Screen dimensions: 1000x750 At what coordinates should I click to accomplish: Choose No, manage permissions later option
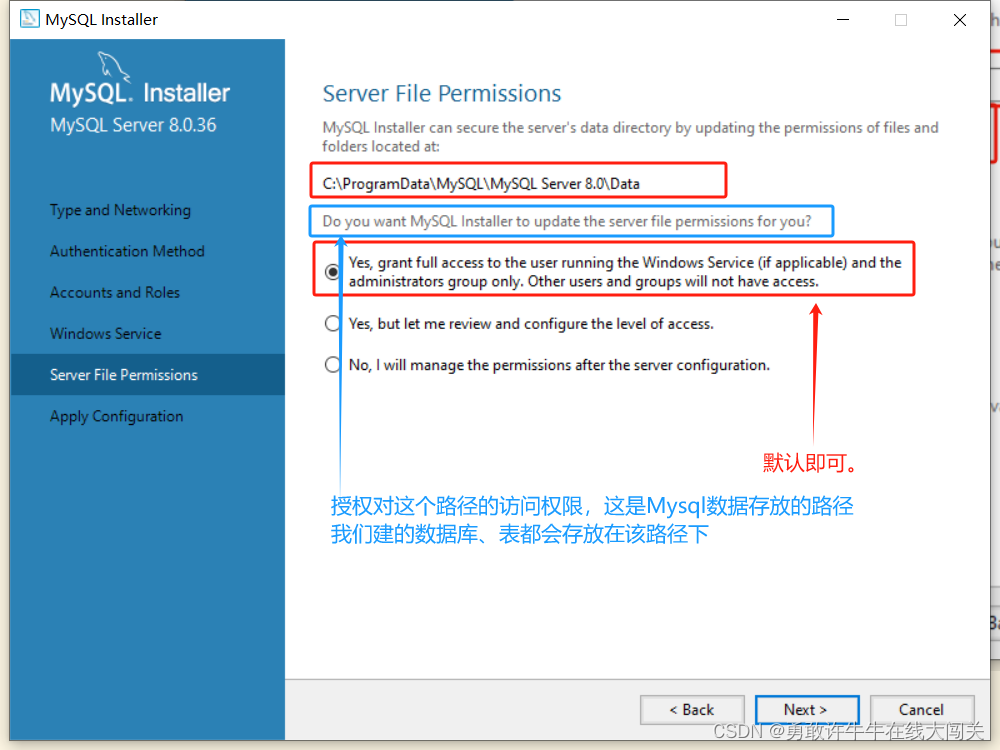pos(332,365)
